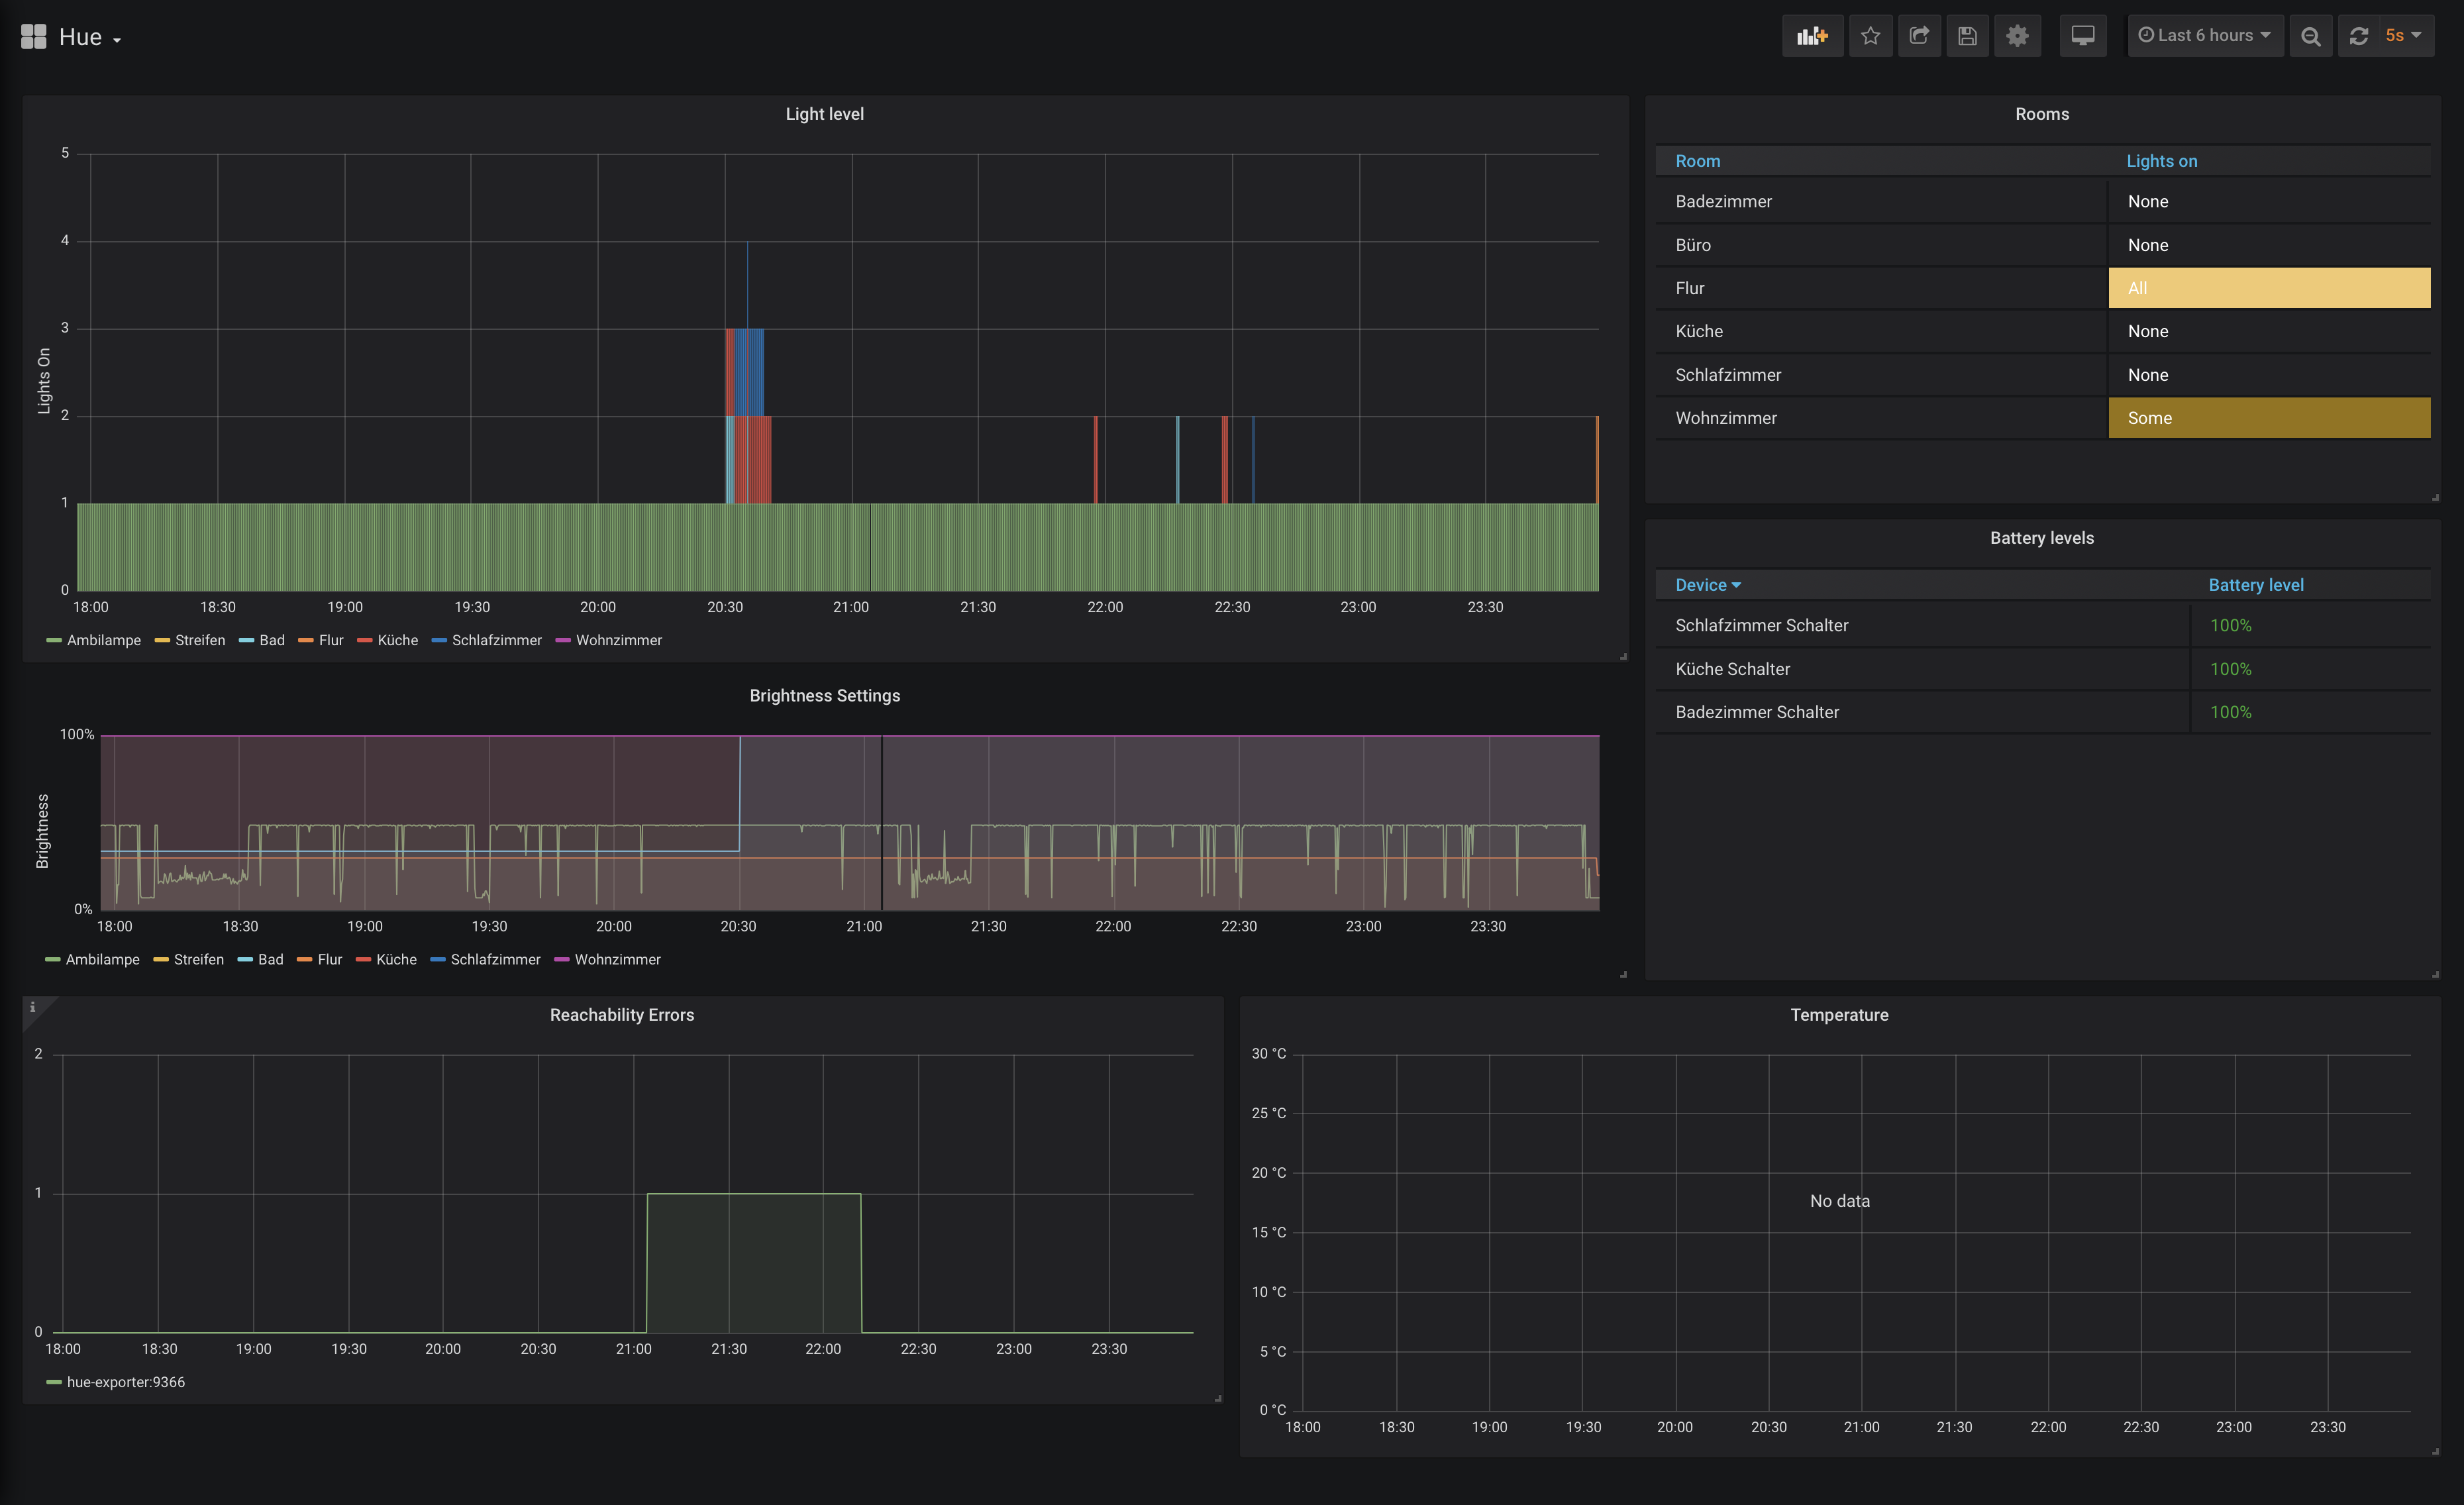Show info icon on Reachability Errors panel
Screen dimensions: 2464x1505
click(x=32, y=1007)
